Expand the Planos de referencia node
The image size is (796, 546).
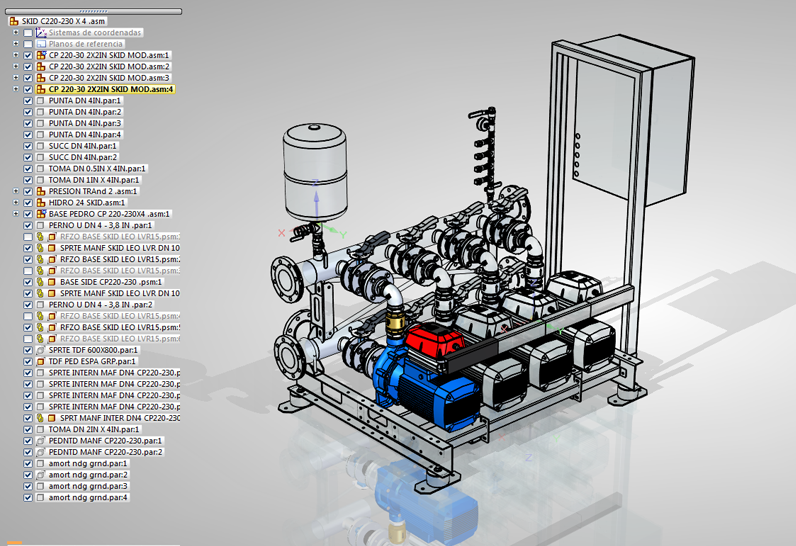[16, 44]
